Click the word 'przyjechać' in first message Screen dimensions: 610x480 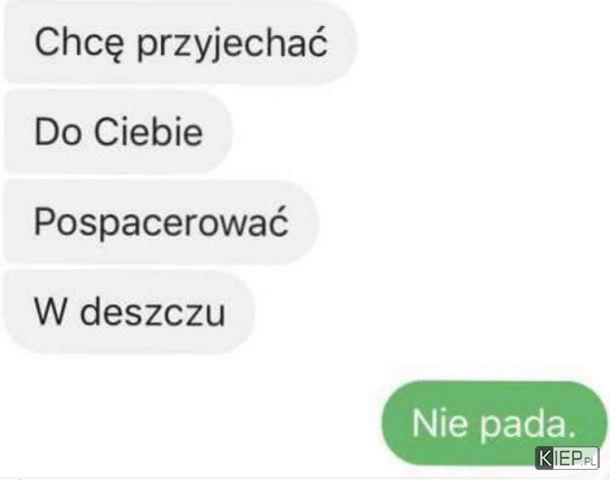tap(232, 44)
